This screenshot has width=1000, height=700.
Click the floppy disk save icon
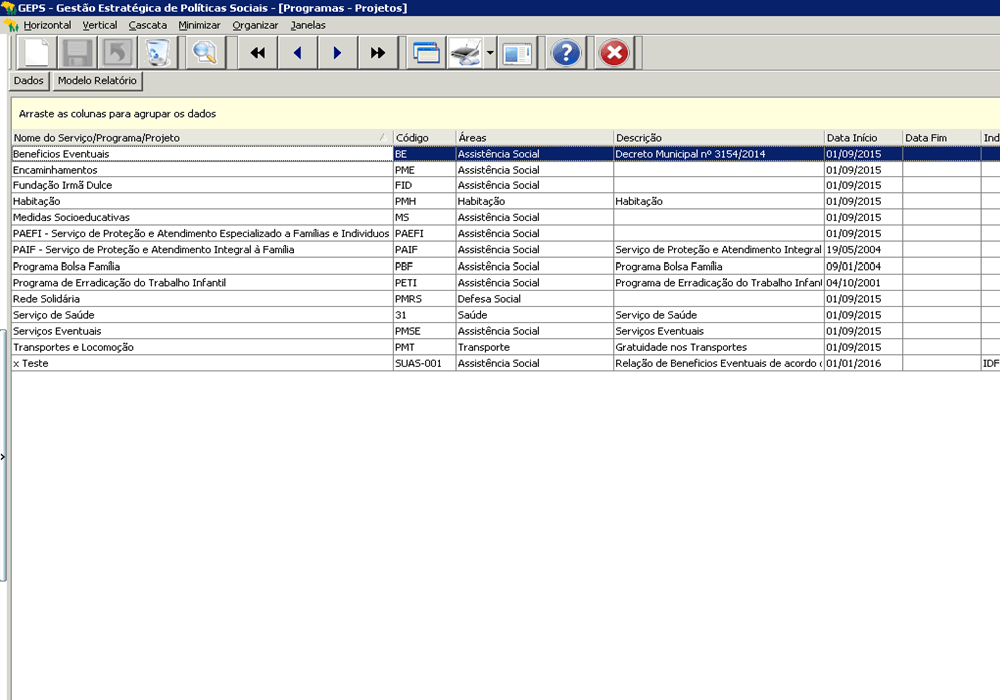77,53
